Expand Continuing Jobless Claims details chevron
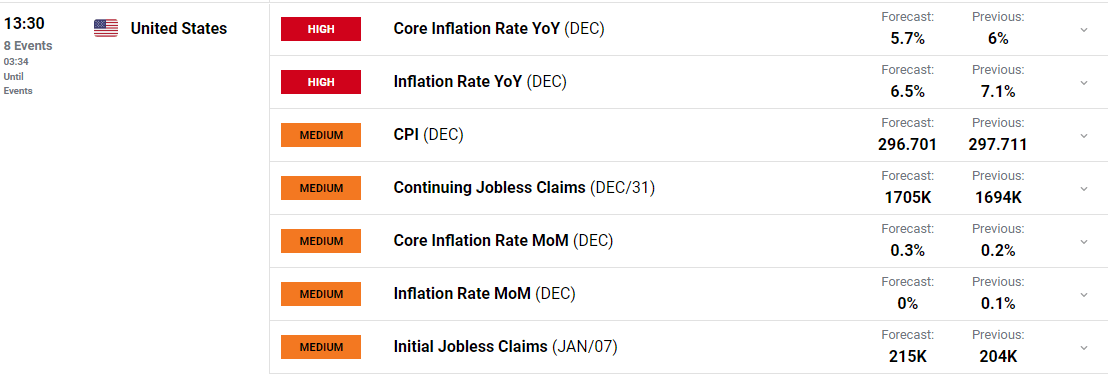Viewport: 1109px width, 374px height. pos(1084,189)
